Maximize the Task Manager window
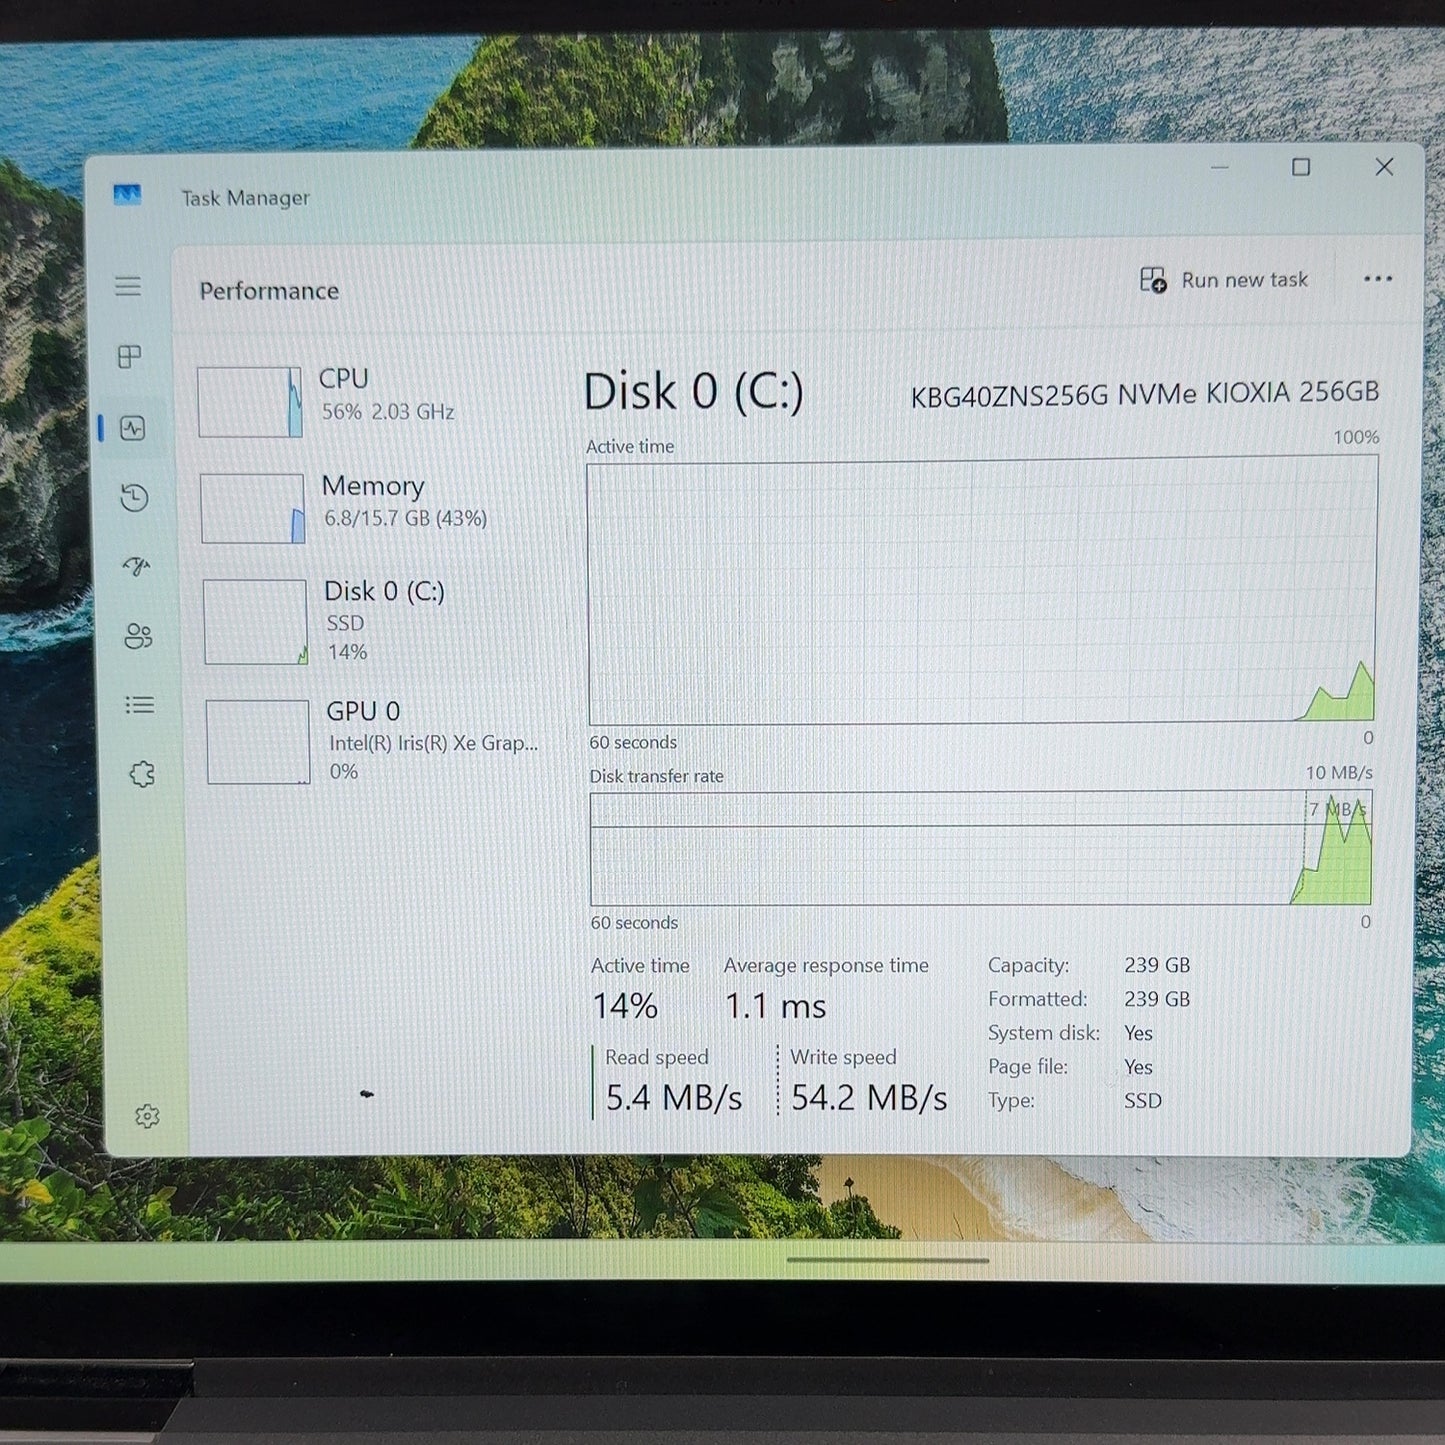The width and height of the screenshot is (1445, 1445). pos(1301,167)
